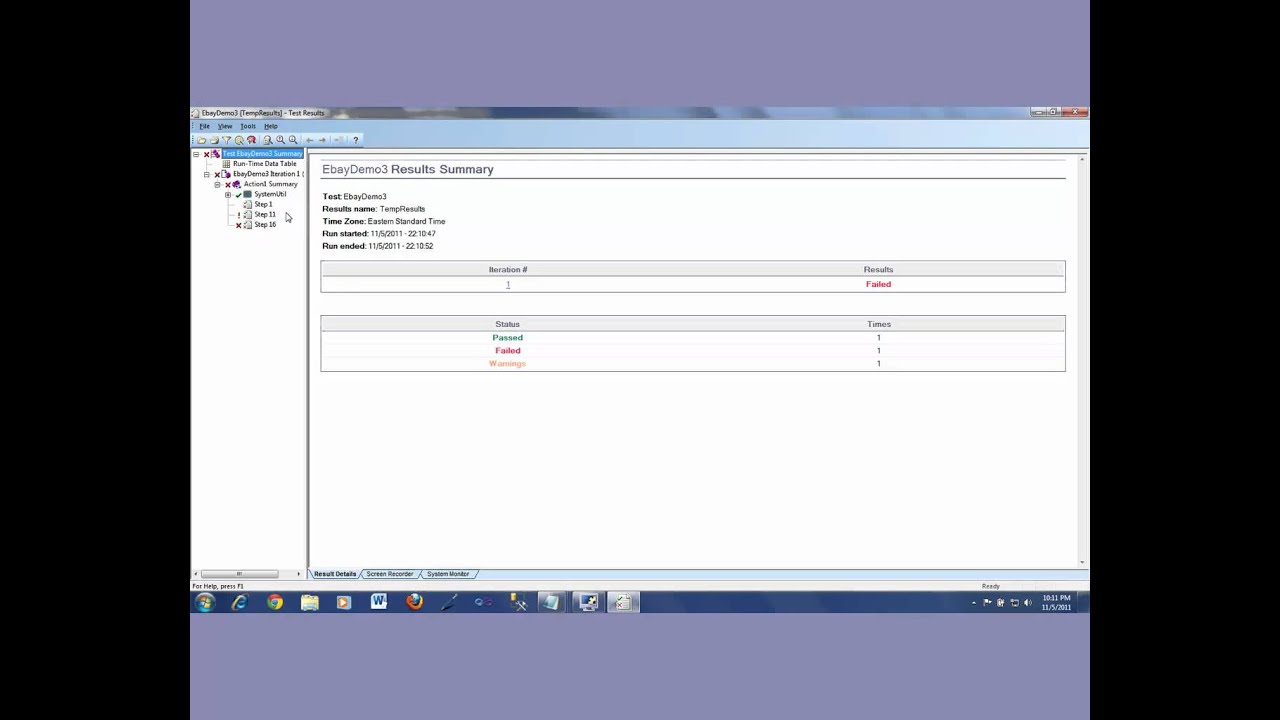The image size is (1280, 720).
Task: Open the Tools menu
Action: (x=247, y=126)
